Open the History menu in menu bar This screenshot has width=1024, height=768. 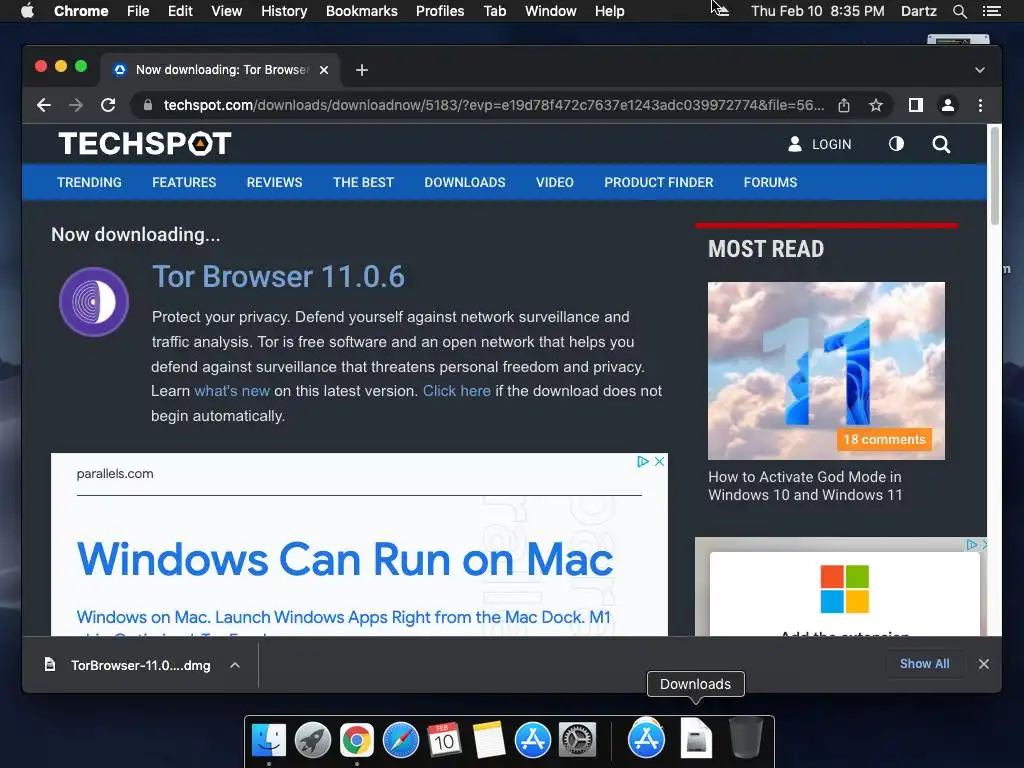(284, 11)
